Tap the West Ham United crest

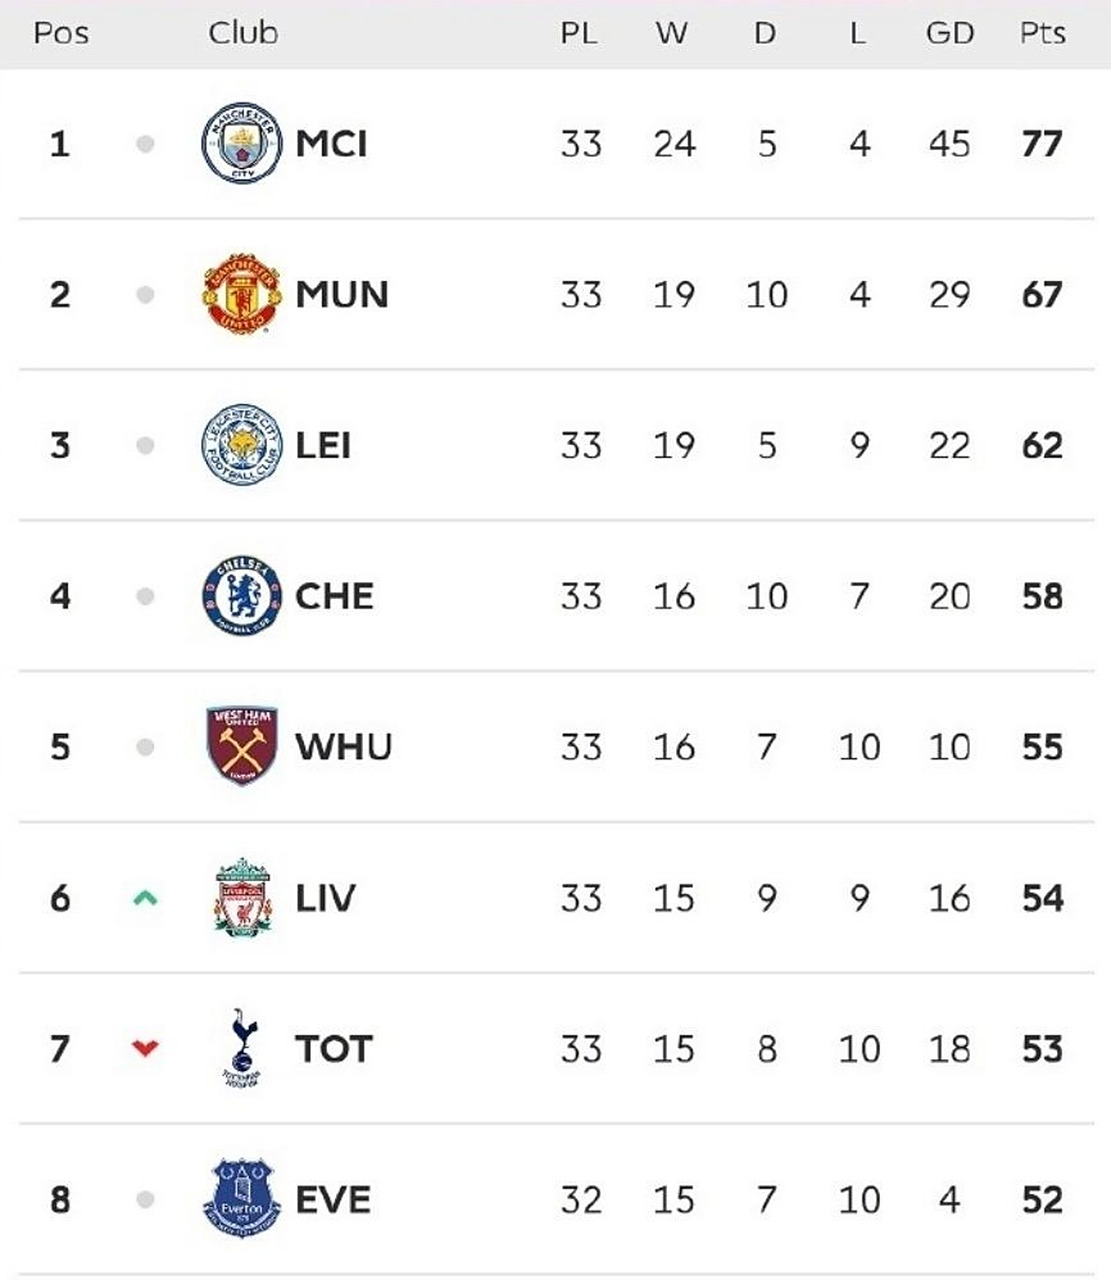click(242, 746)
